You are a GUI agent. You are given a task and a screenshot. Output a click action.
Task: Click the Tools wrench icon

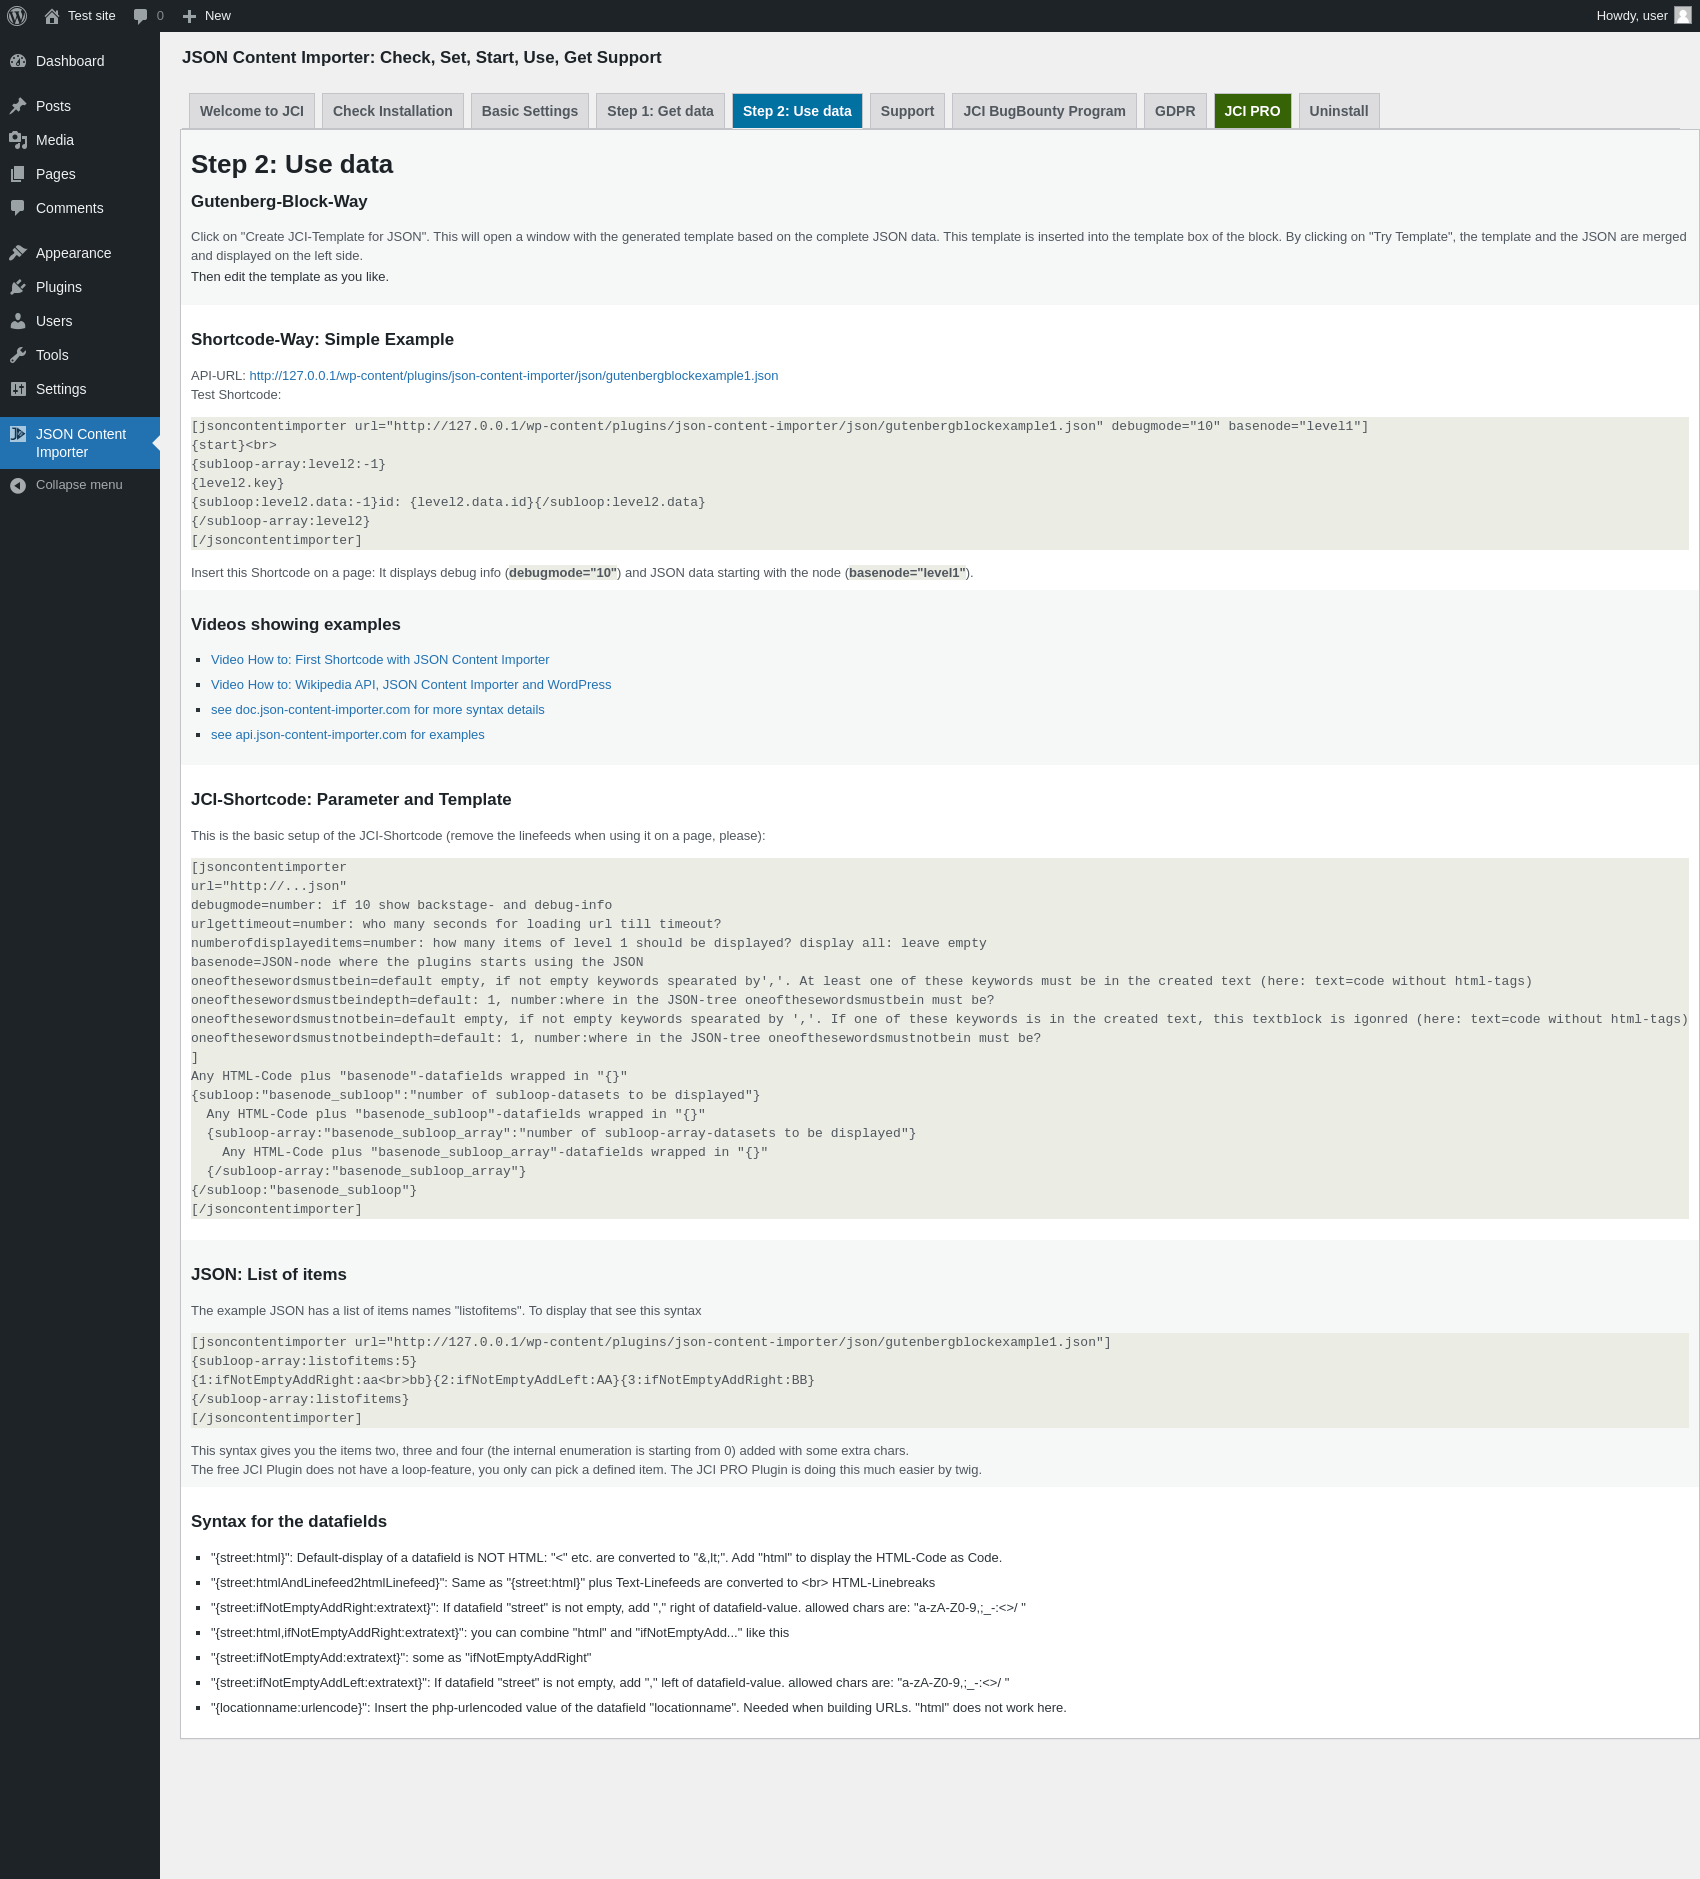[18, 355]
